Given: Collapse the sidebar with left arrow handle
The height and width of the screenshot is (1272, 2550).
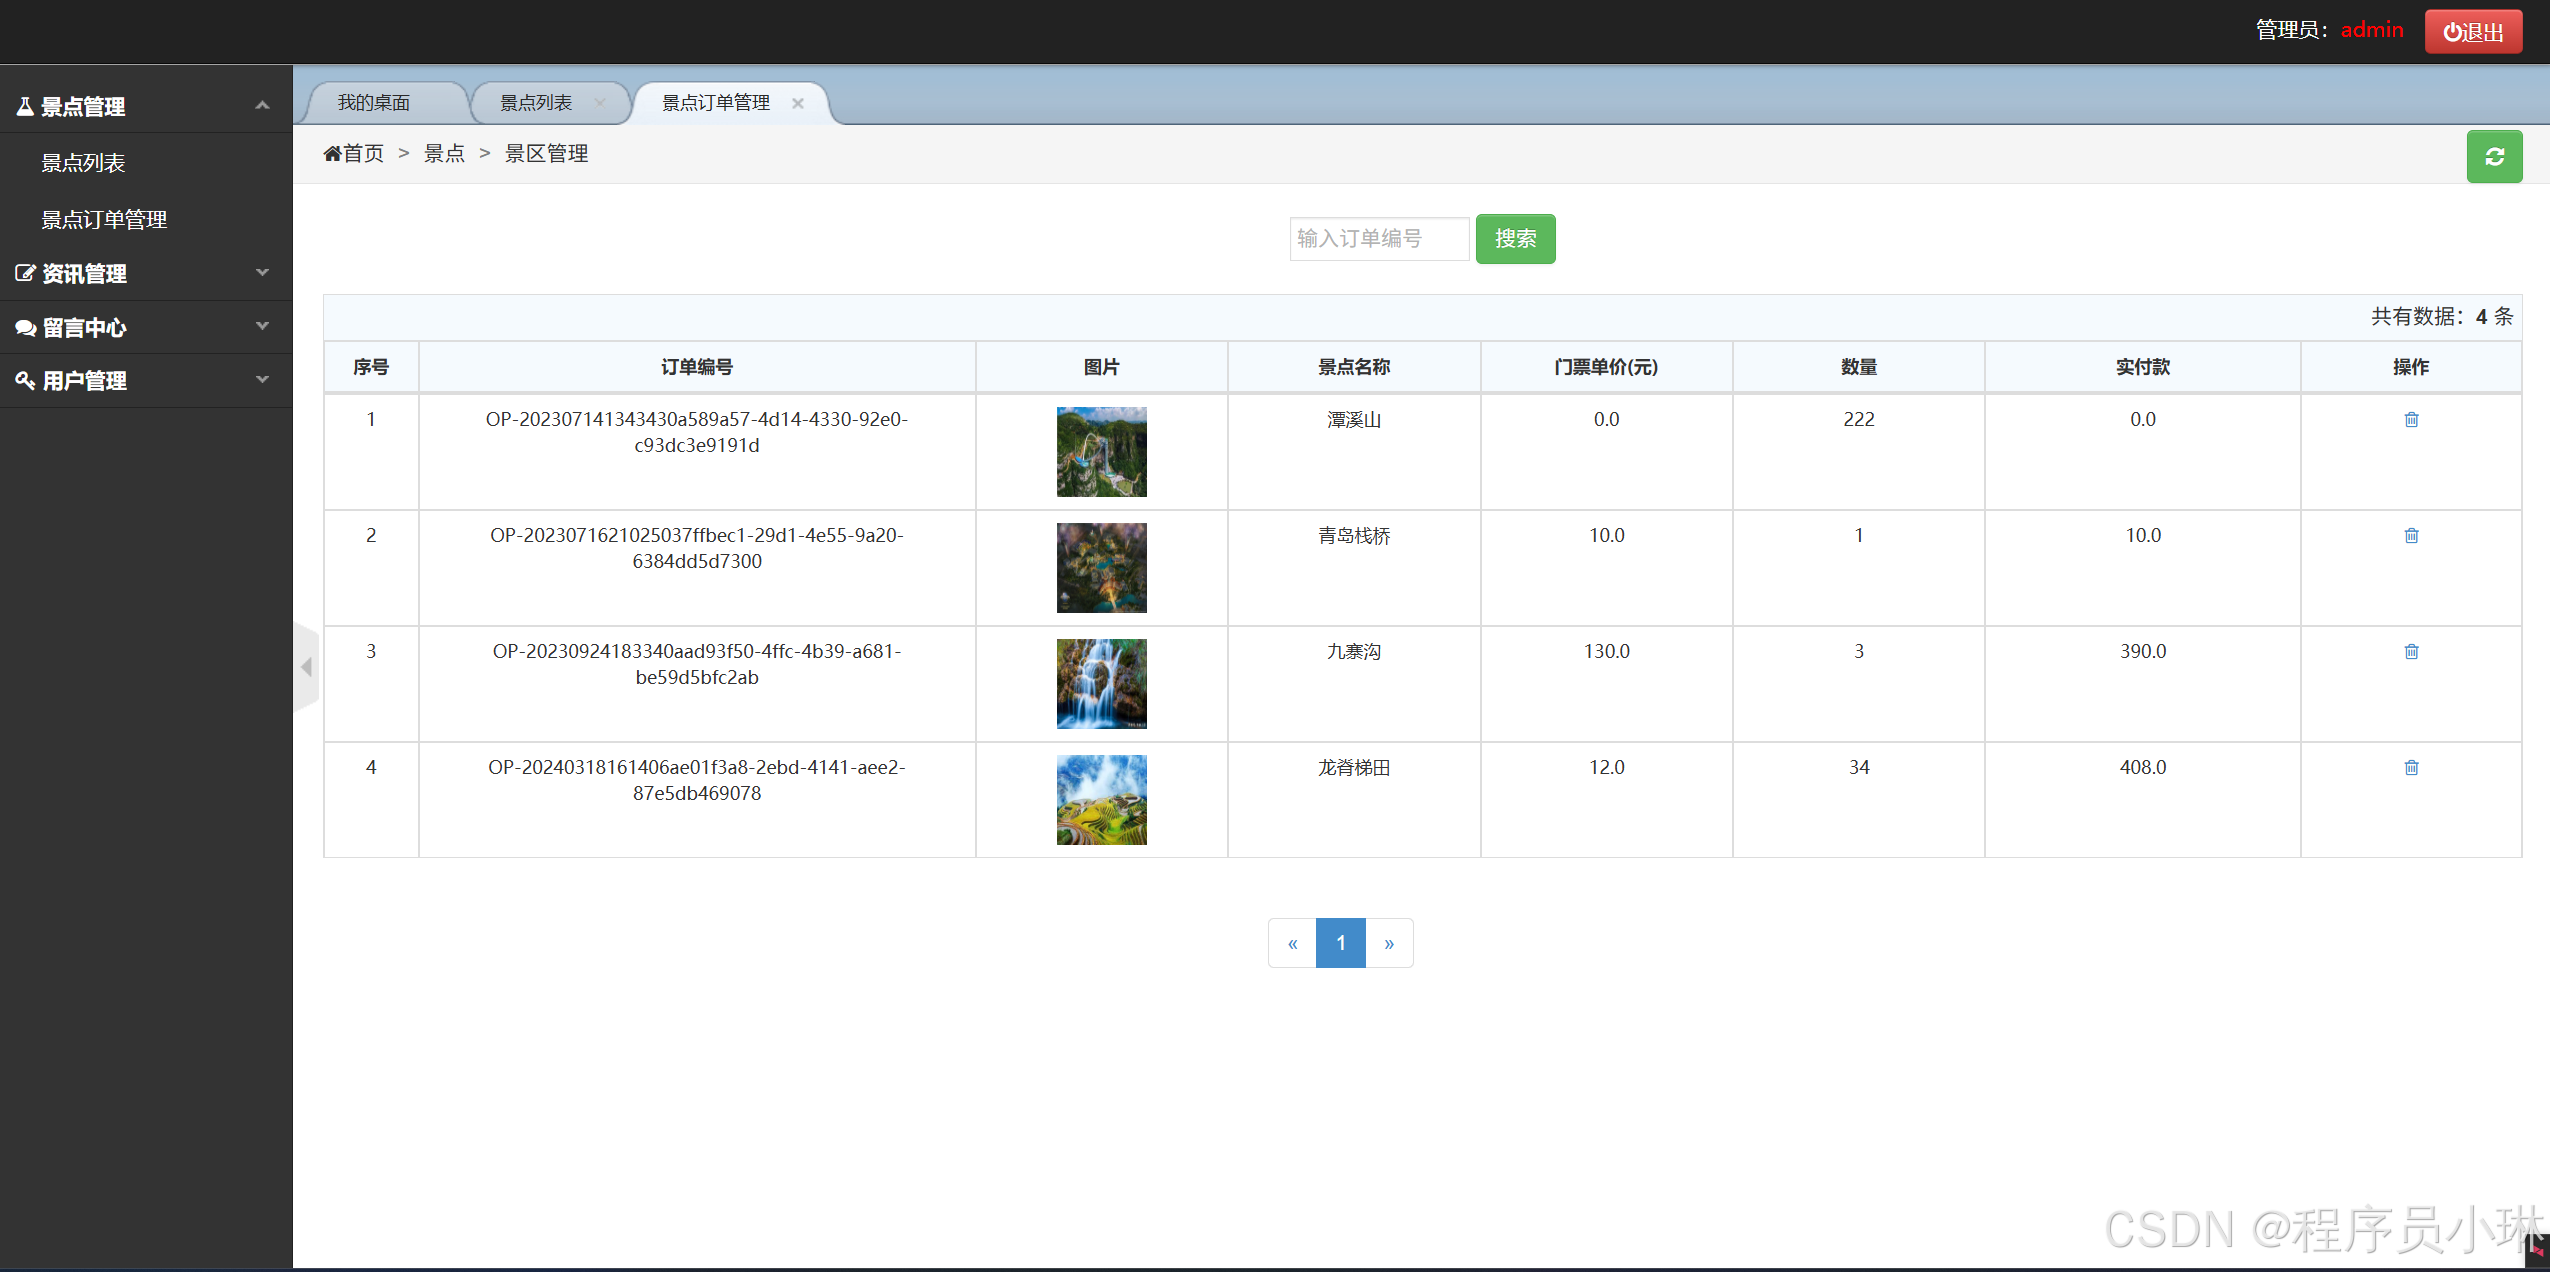Looking at the screenshot, I should (306, 667).
